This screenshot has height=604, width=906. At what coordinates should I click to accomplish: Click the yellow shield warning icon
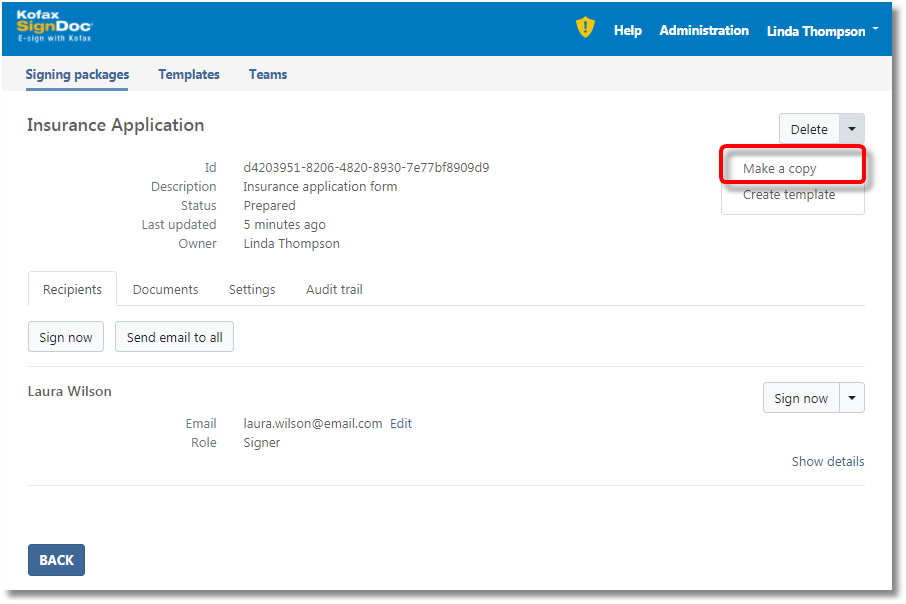coord(585,28)
